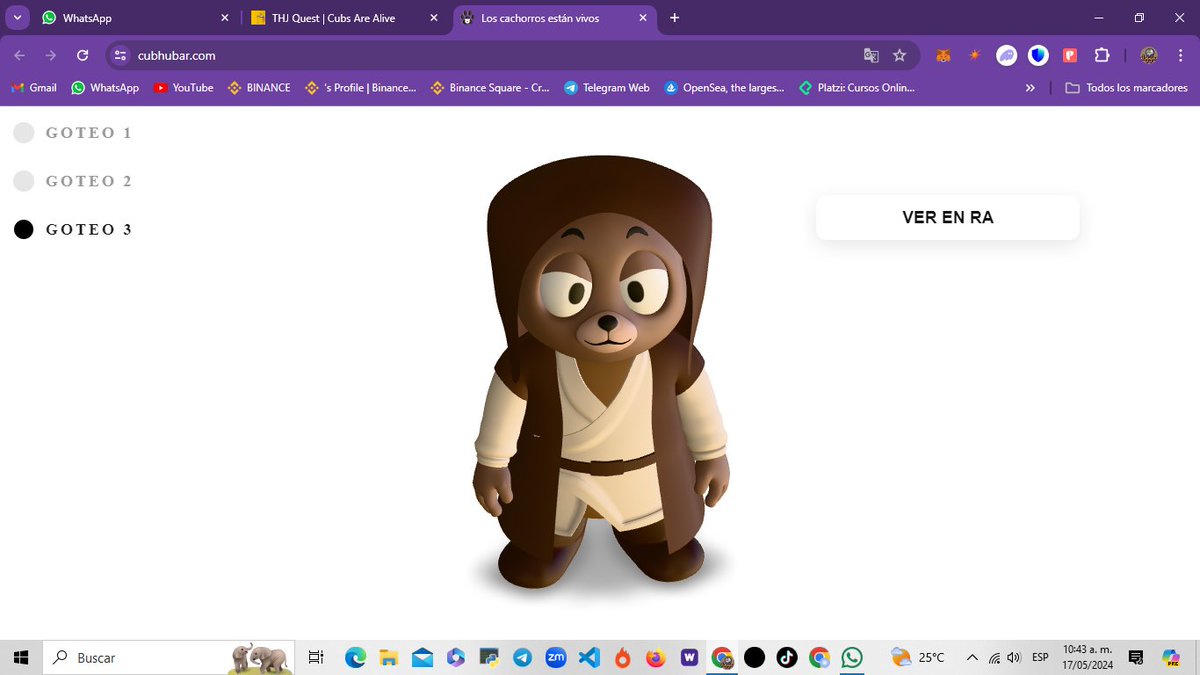Viewport: 1200px width, 675px height.
Task: Open the network Wi-Fi tray icon
Action: coord(994,657)
